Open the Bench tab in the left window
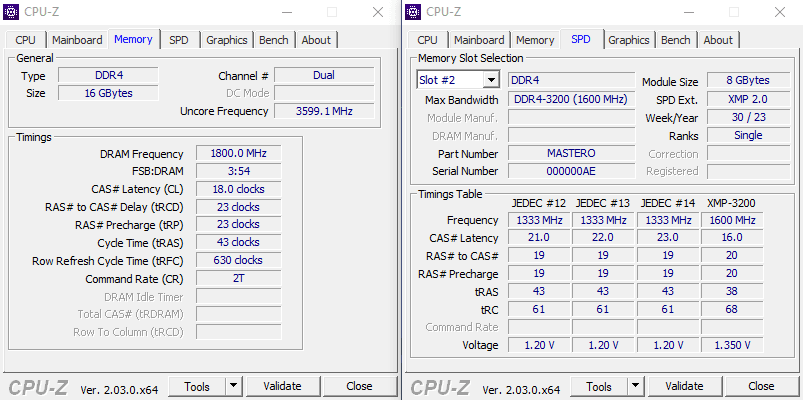The width and height of the screenshot is (803, 400). click(273, 40)
